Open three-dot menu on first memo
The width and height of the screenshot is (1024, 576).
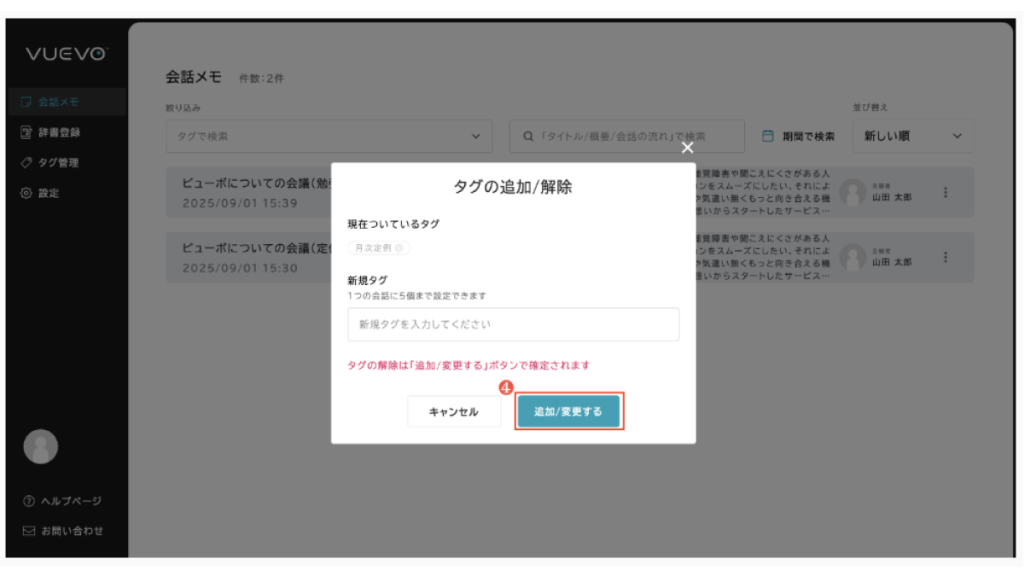coord(946,192)
